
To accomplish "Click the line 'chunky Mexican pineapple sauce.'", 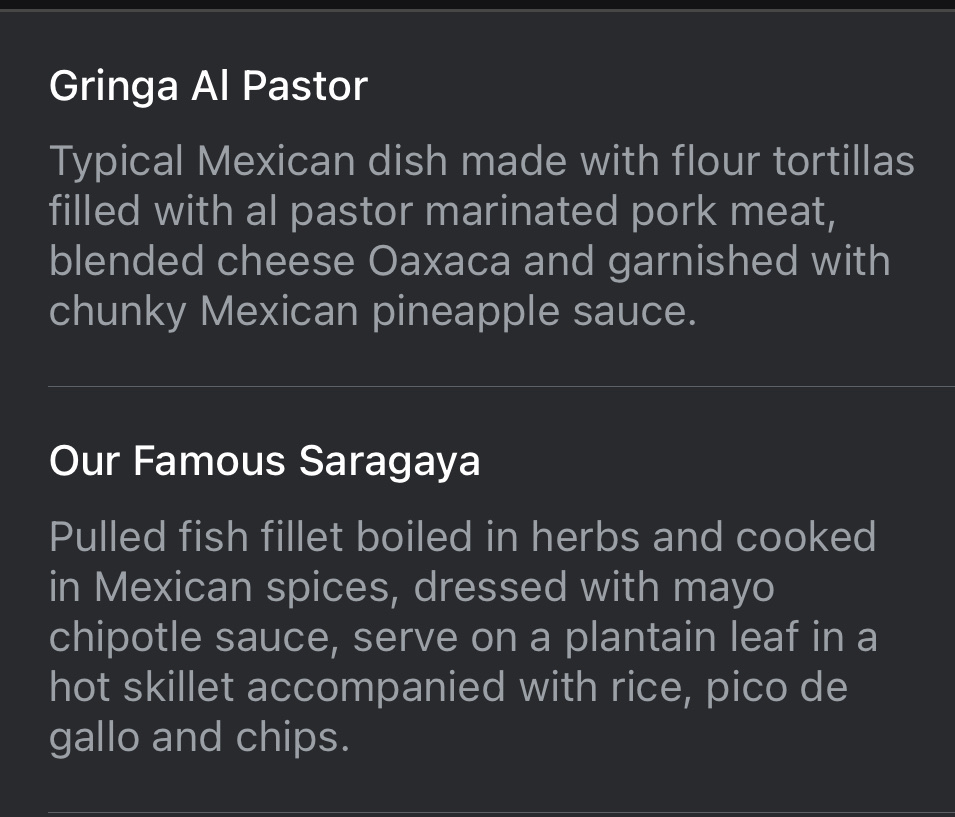I will [373, 311].
